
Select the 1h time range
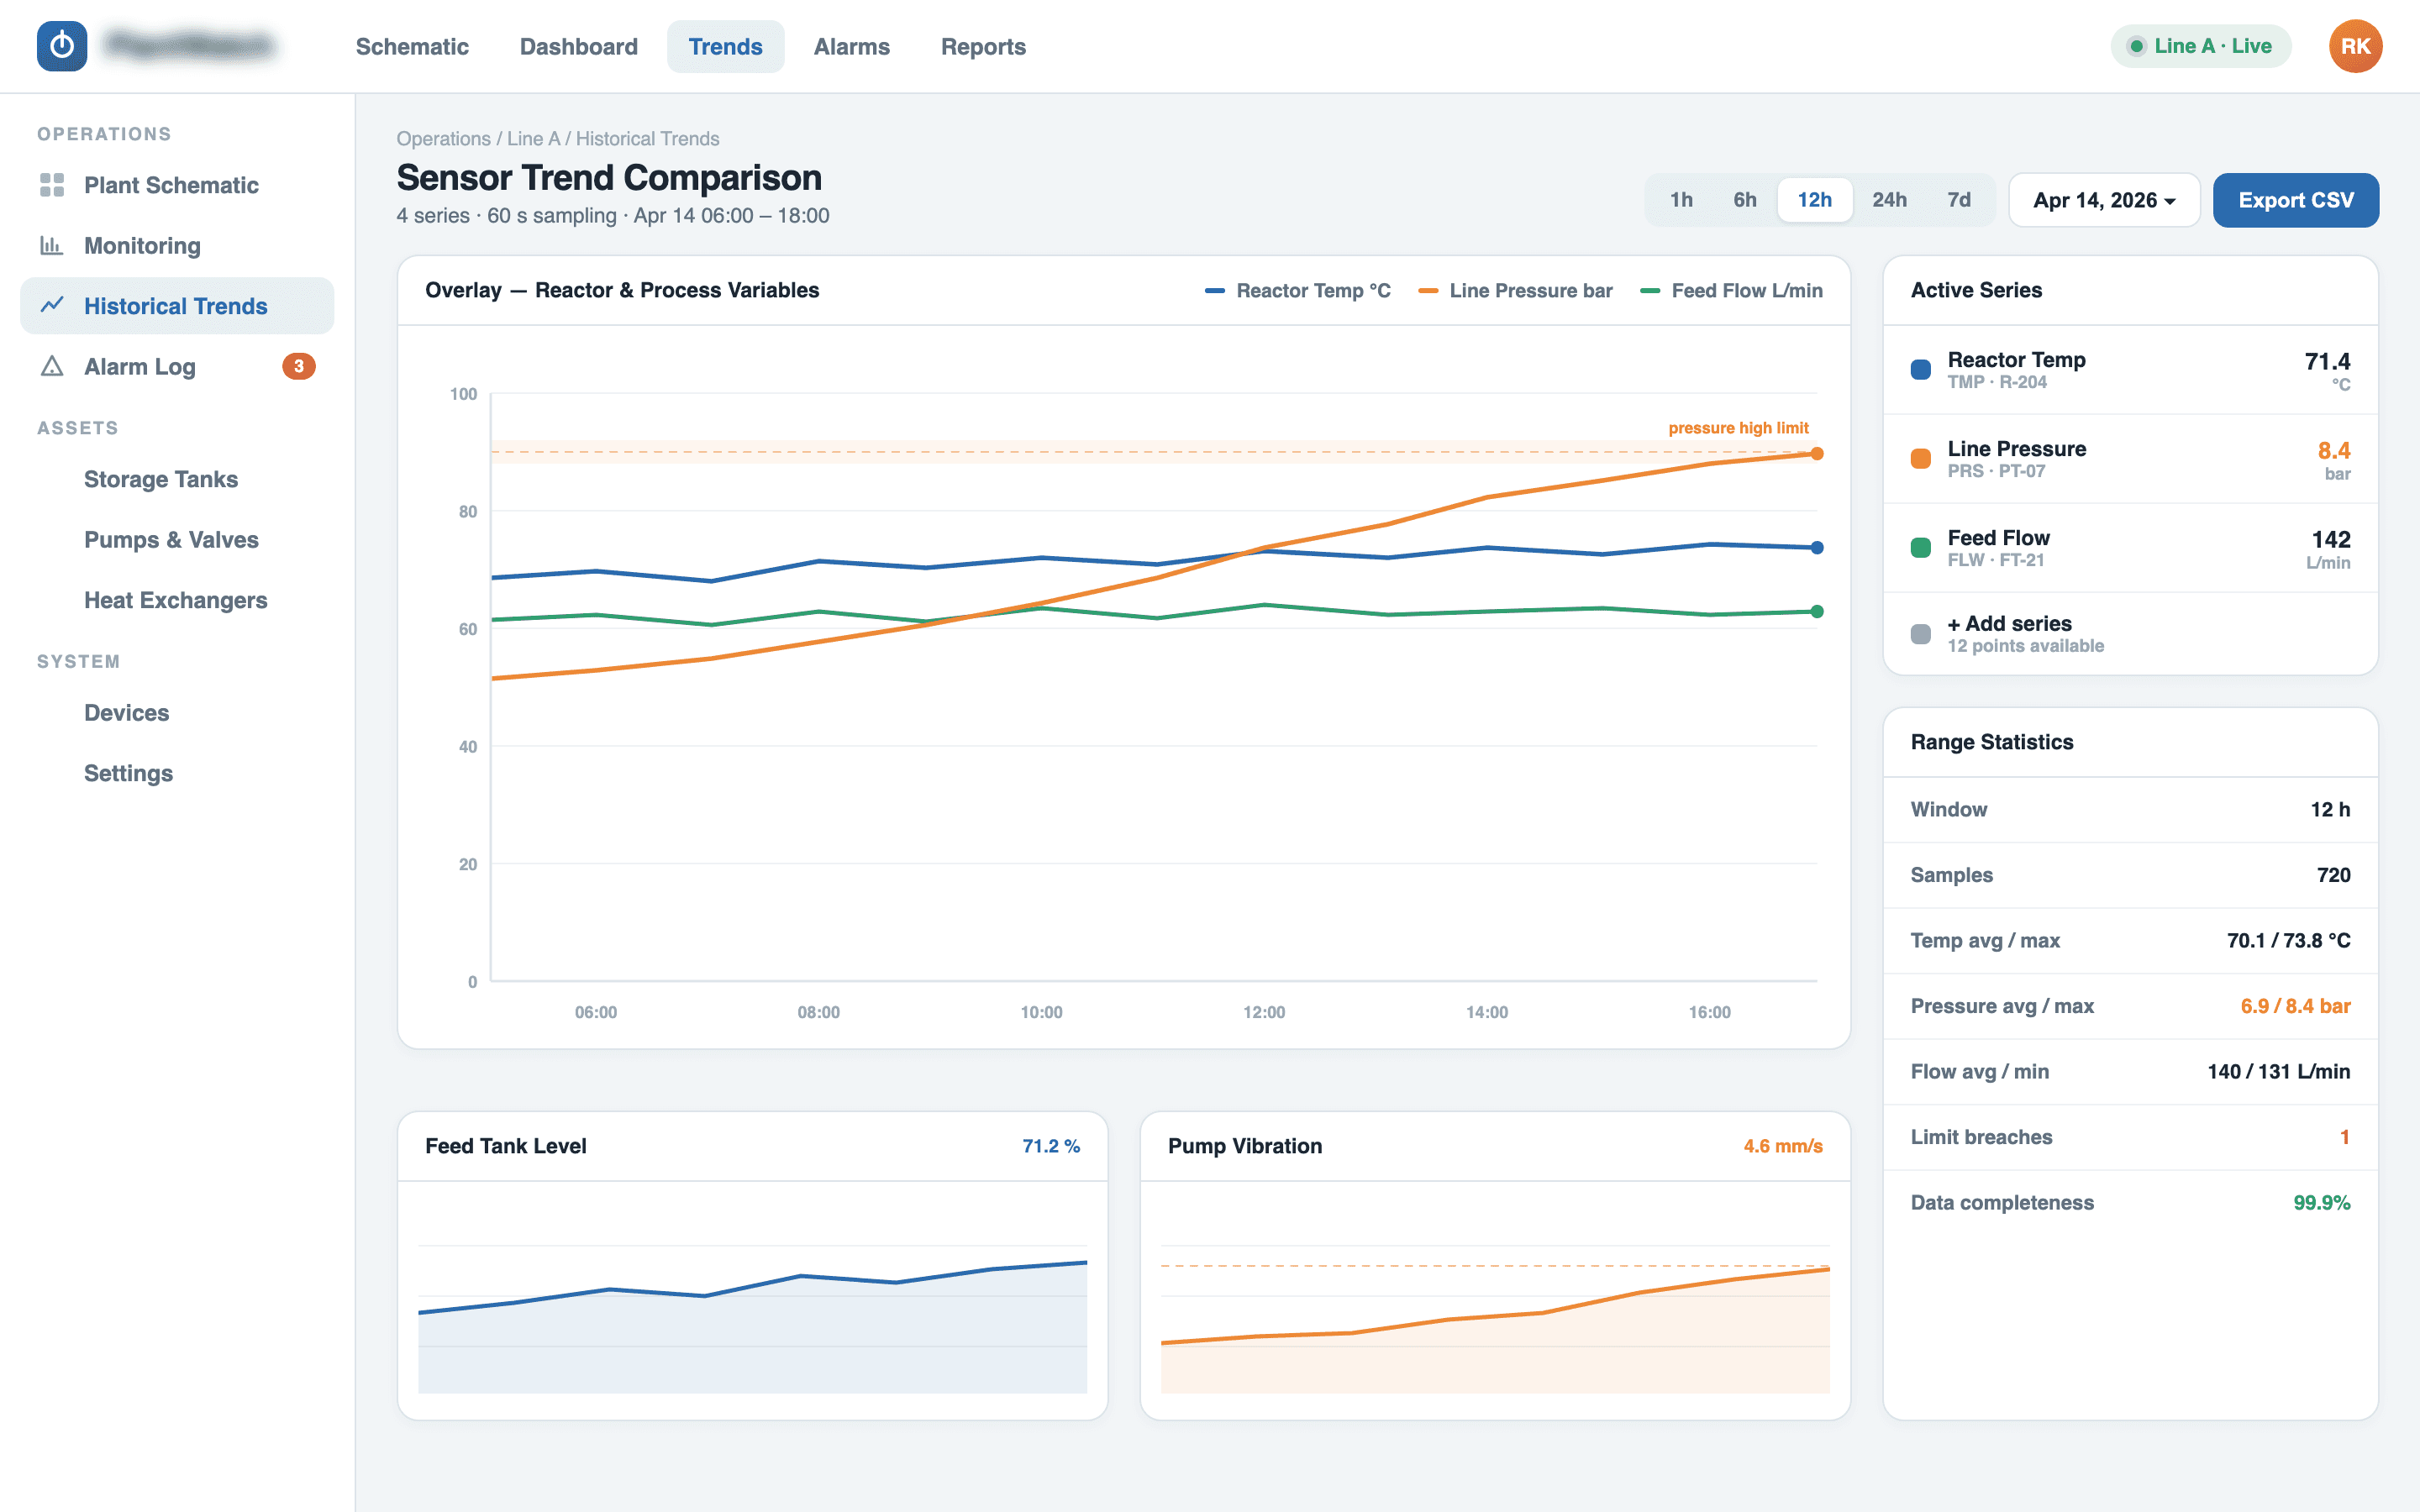point(1681,200)
